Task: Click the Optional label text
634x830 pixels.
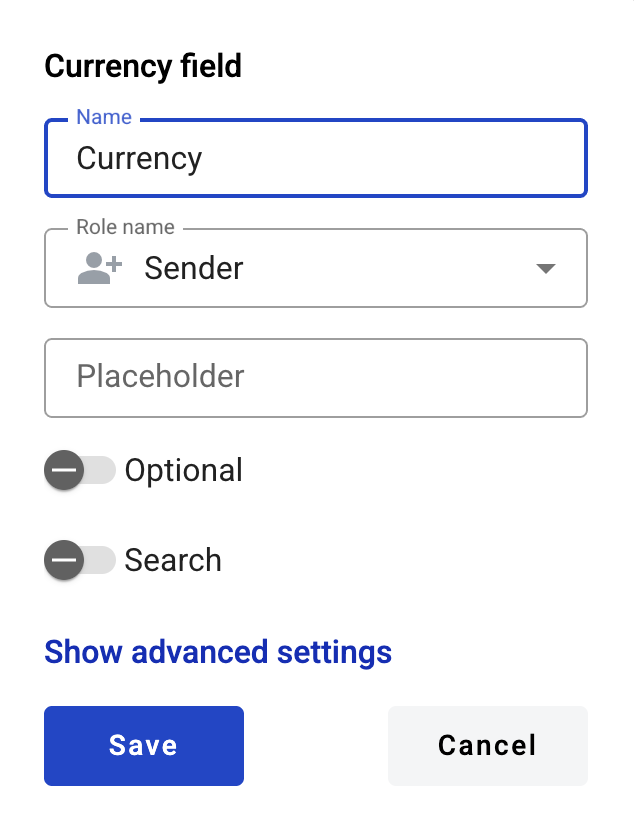Action: click(184, 470)
